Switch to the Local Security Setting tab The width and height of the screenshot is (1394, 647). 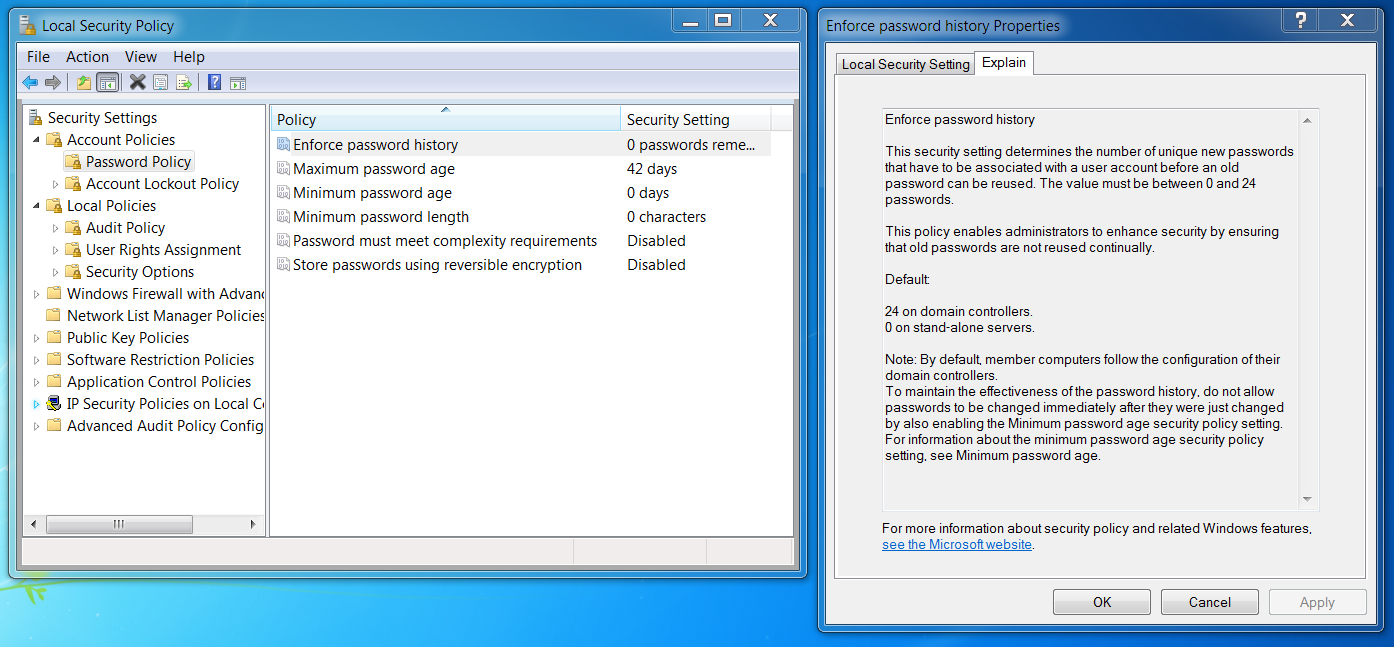(904, 63)
